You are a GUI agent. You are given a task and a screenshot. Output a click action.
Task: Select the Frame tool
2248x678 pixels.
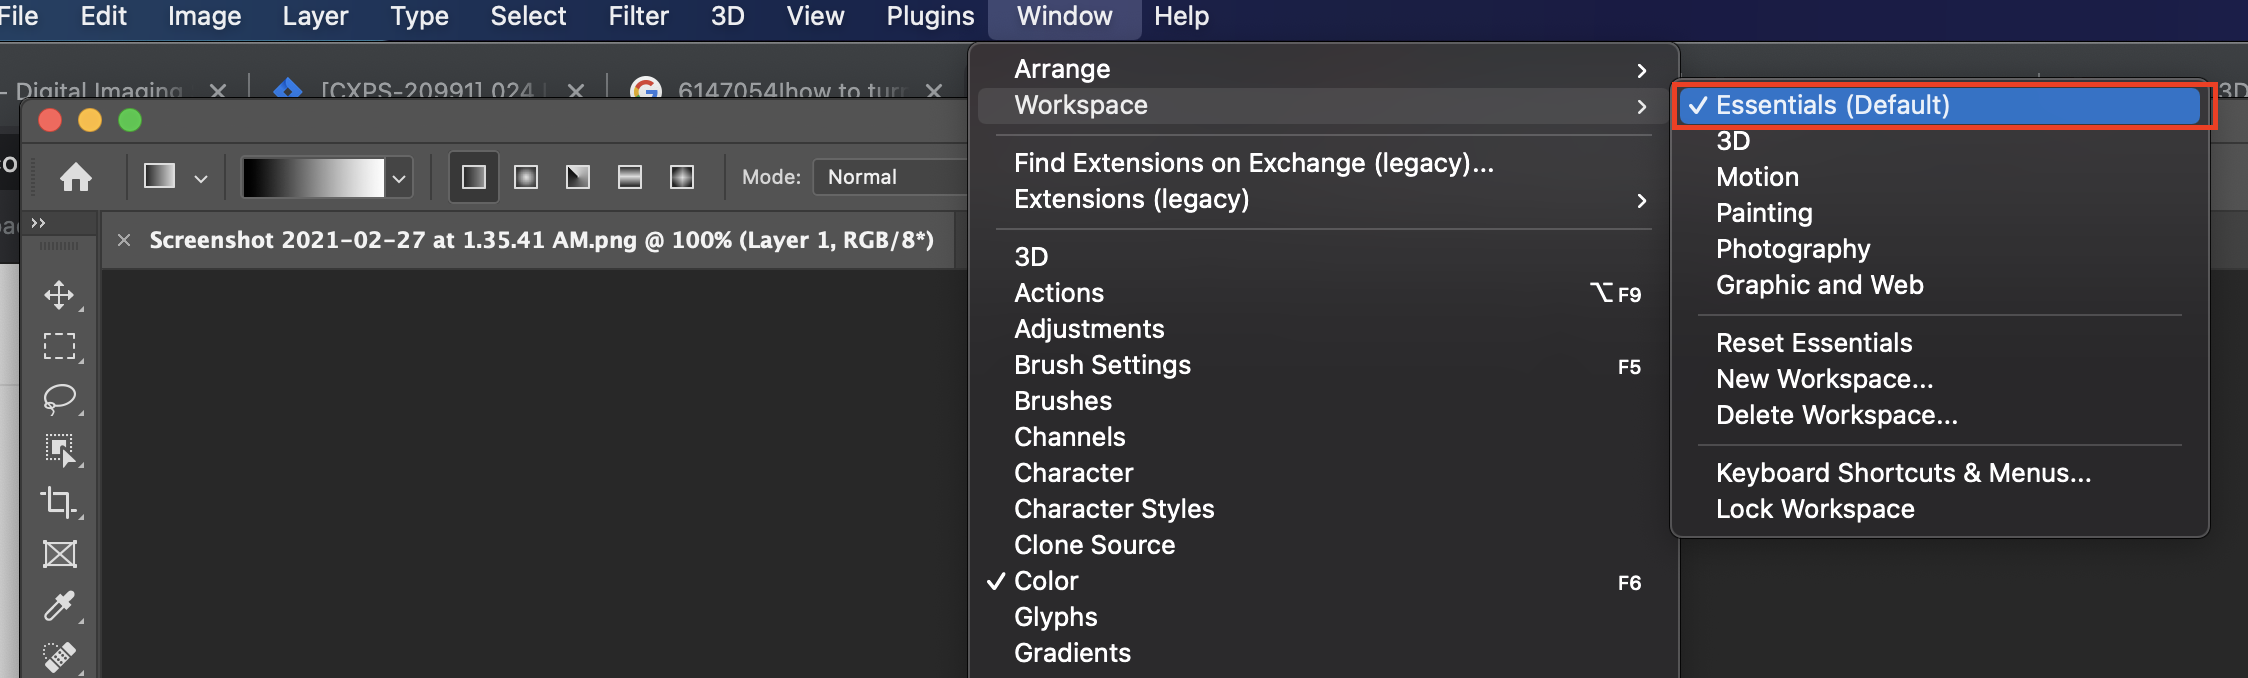tap(59, 554)
